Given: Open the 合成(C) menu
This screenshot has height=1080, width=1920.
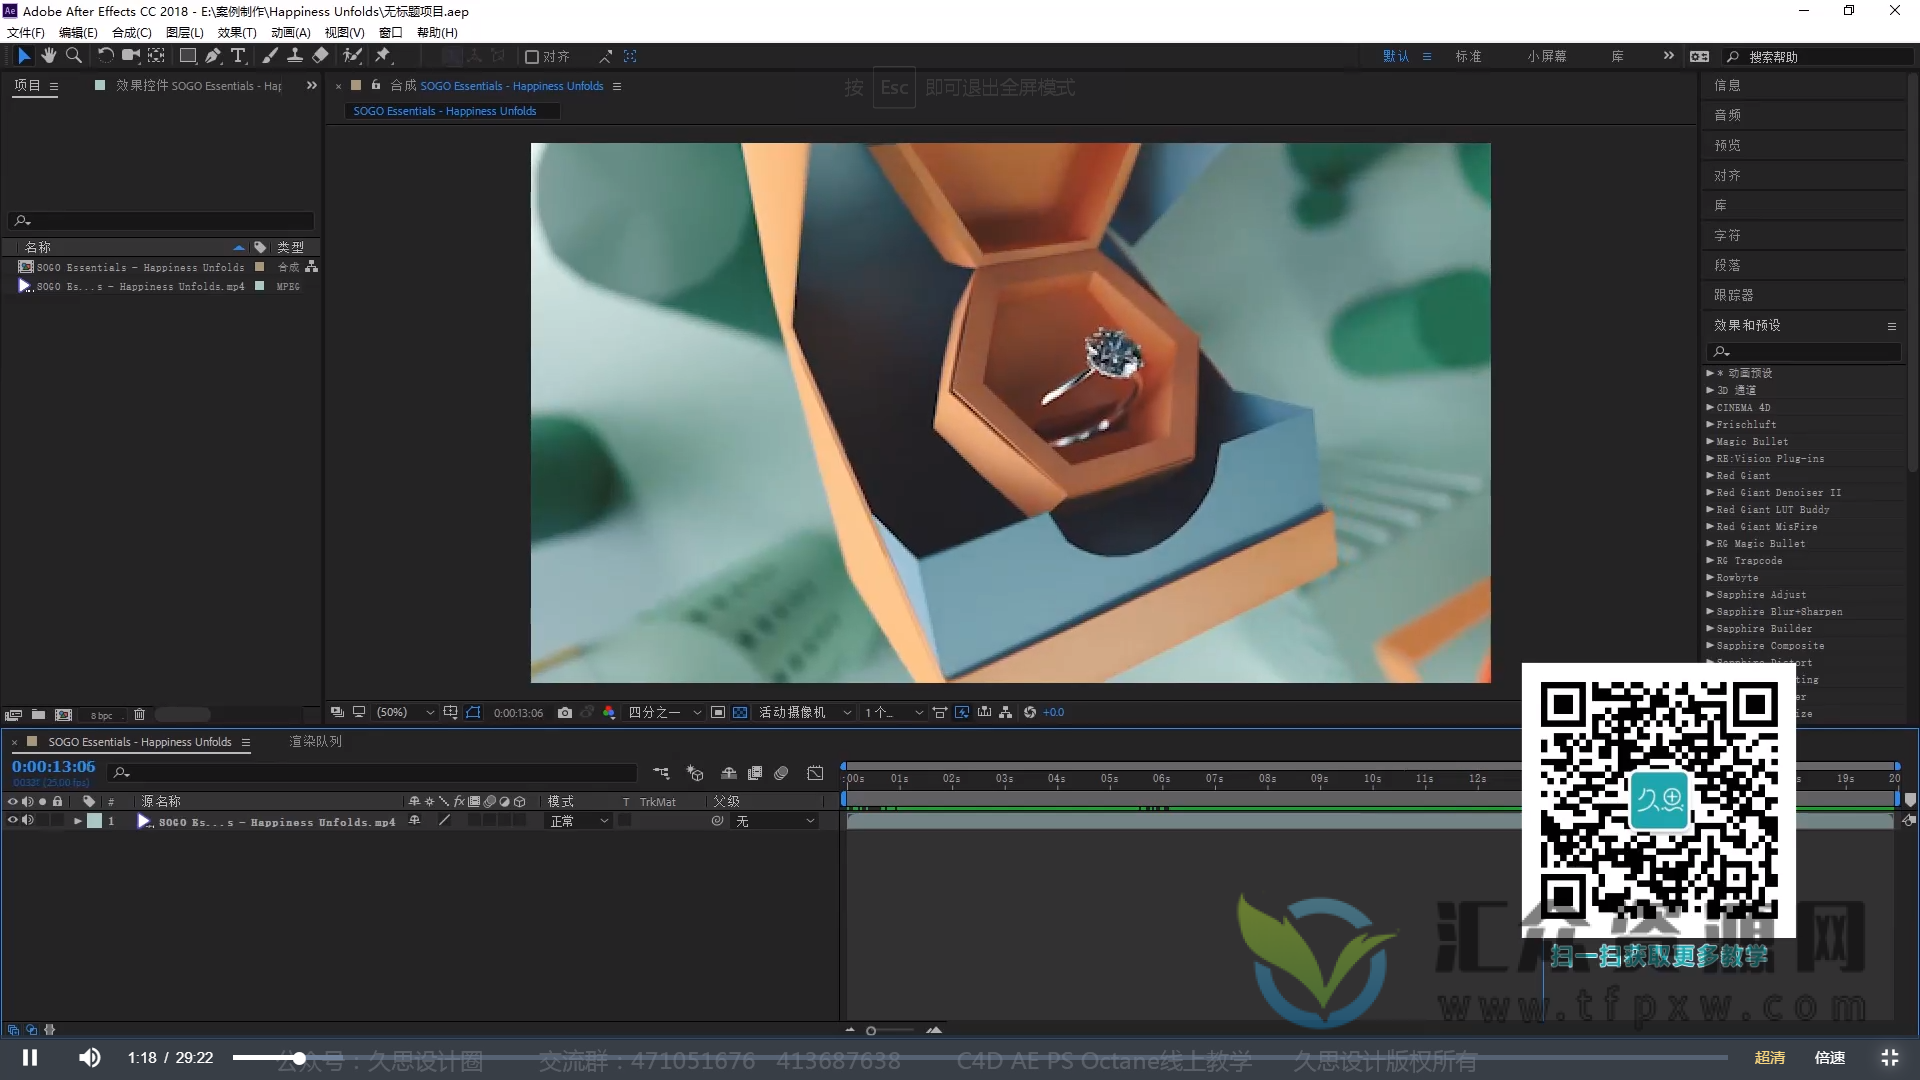Looking at the screenshot, I should (131, 32).
